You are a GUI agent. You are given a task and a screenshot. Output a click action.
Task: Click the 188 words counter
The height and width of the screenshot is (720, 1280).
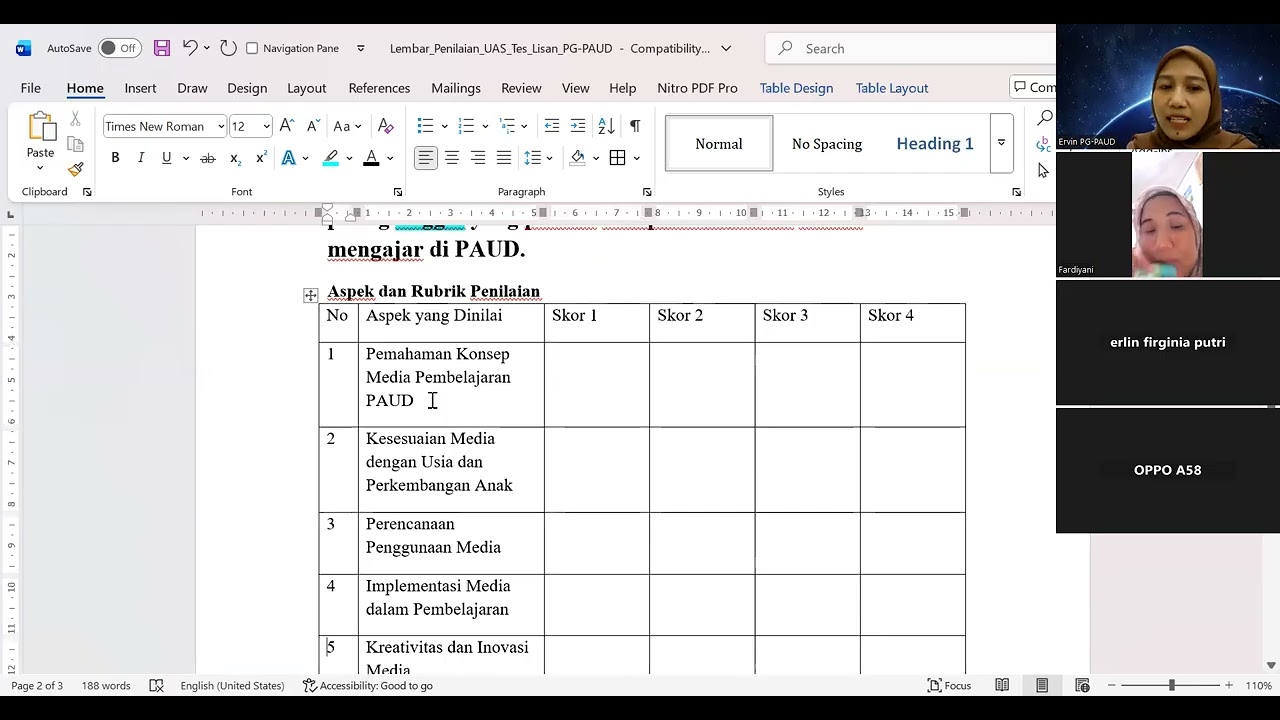pos(106,685)
